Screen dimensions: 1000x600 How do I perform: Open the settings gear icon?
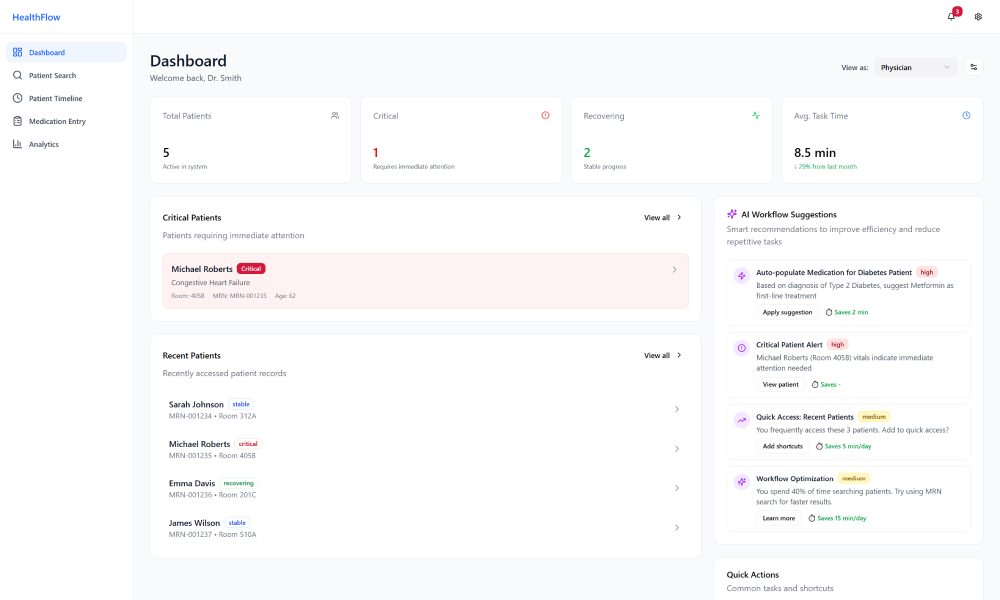(x=978, y=17)
